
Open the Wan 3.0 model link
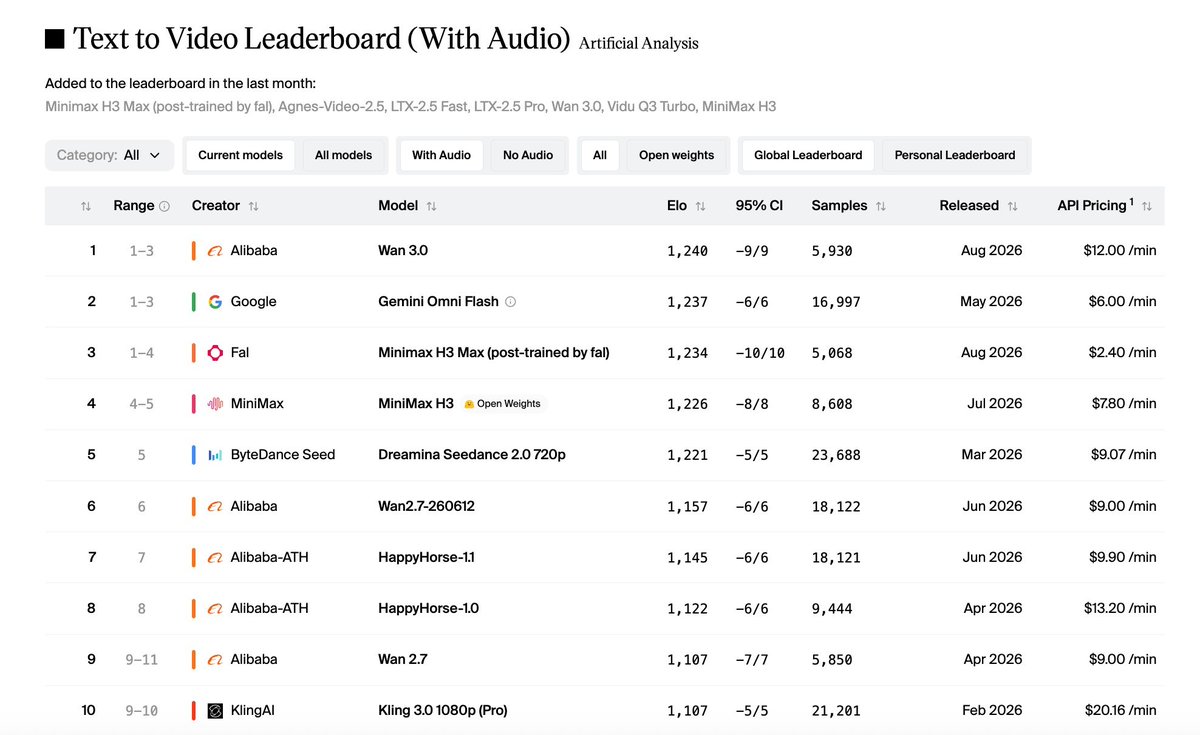(x=403, y=250)
